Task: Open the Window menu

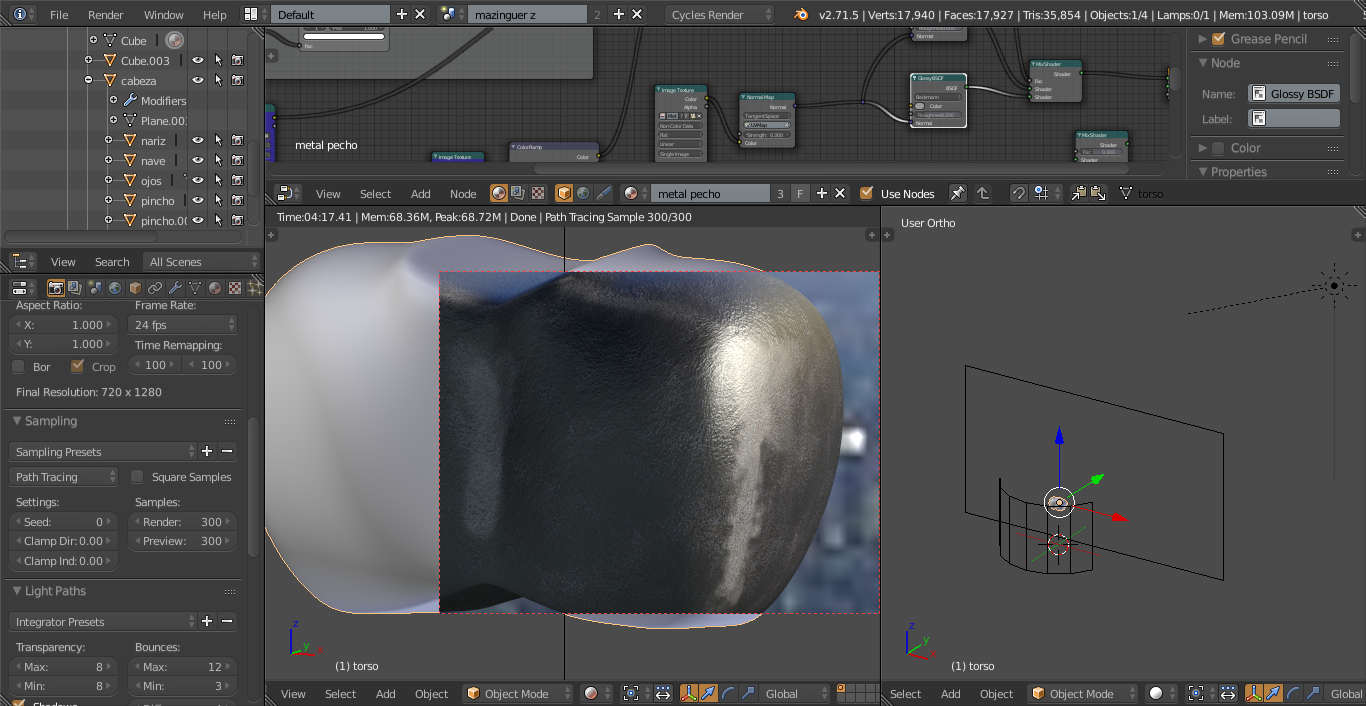Action: pyautogui.click(x=163, y=14)
